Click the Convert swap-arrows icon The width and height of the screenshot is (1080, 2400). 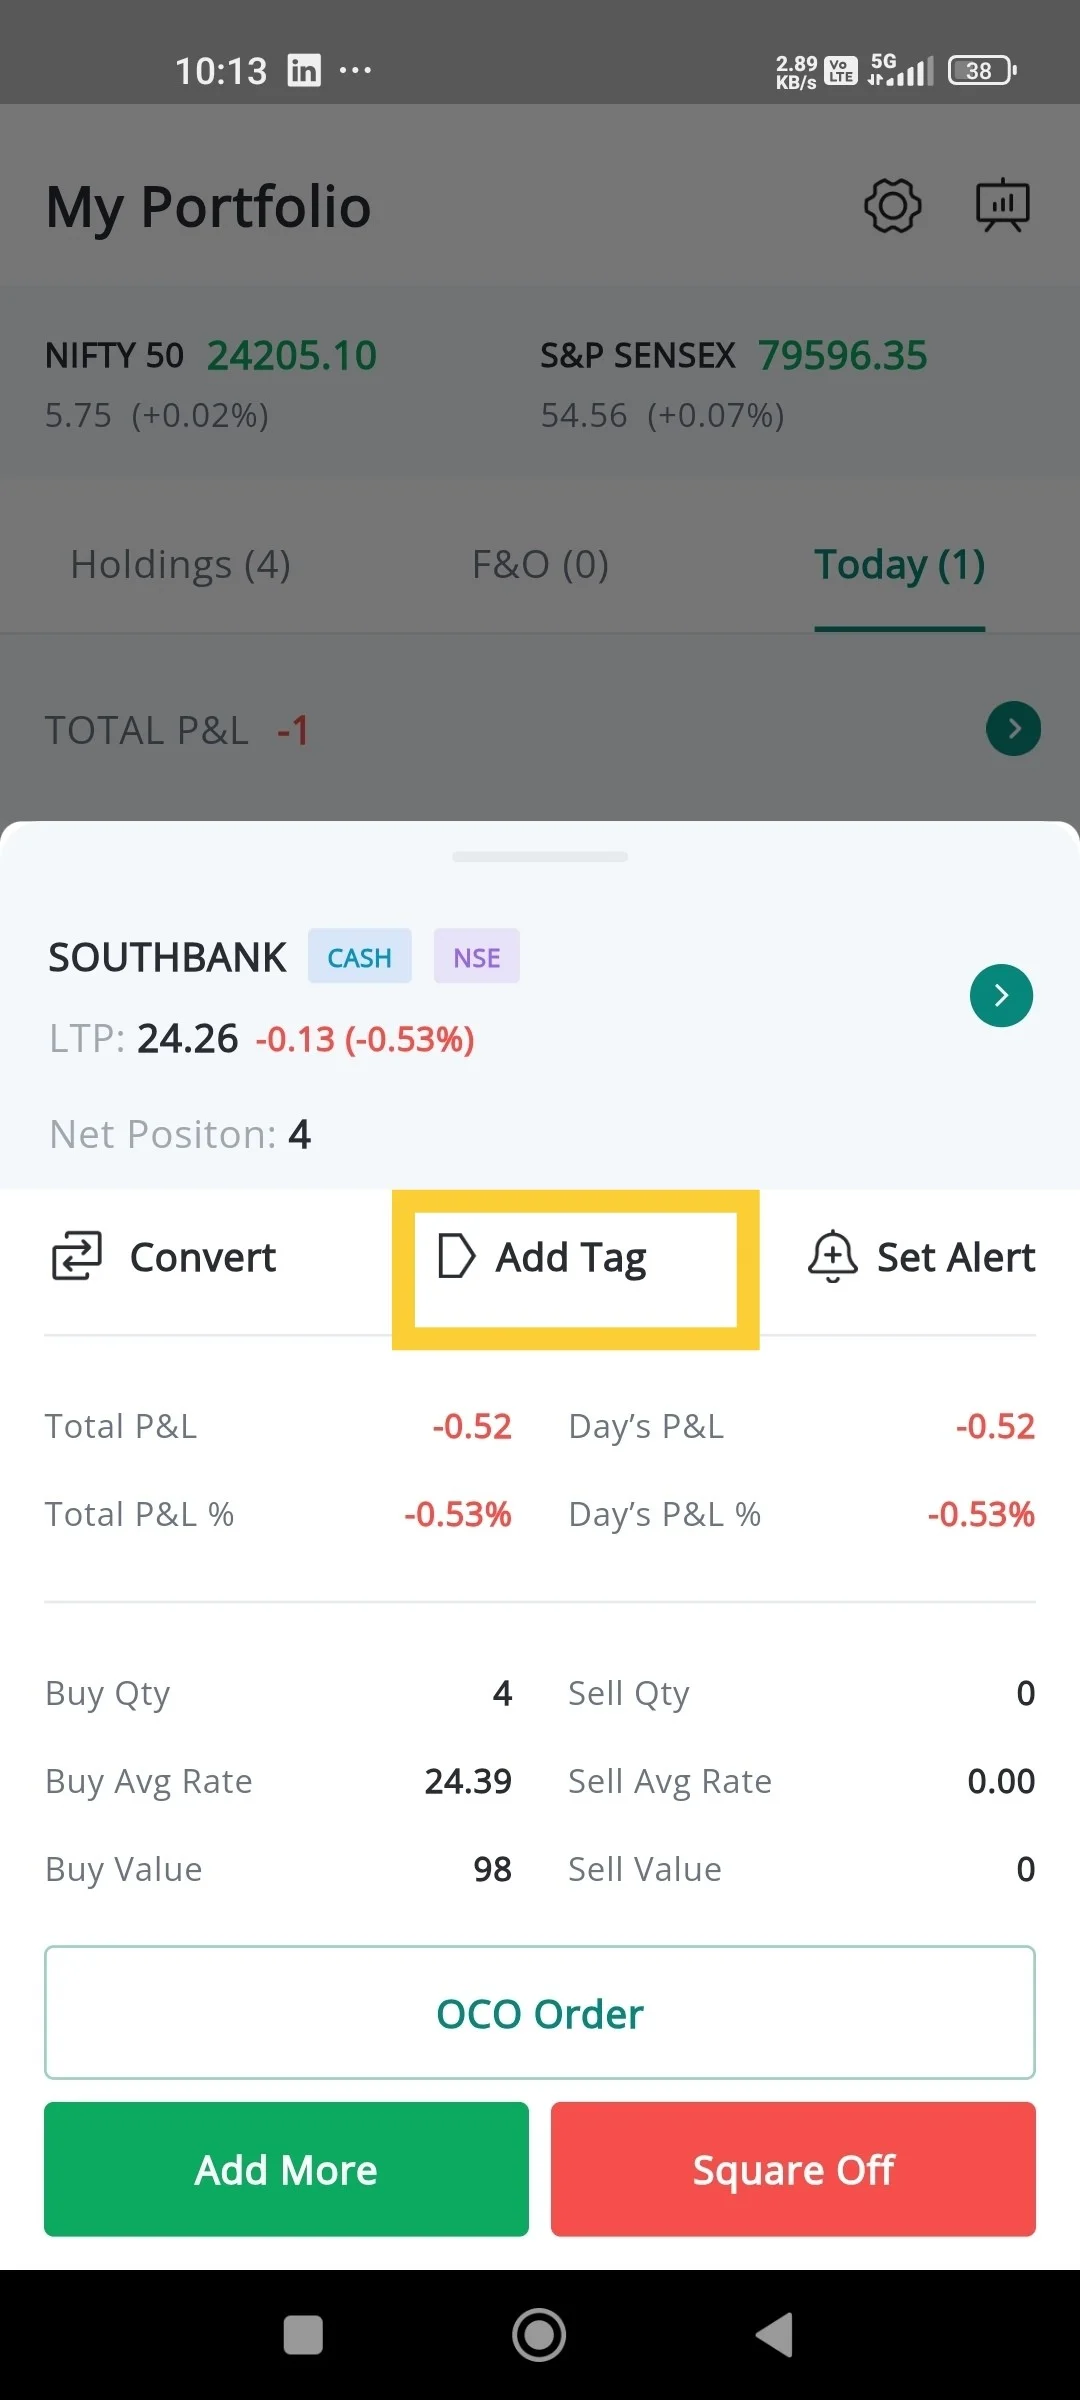pos(77,1256)
